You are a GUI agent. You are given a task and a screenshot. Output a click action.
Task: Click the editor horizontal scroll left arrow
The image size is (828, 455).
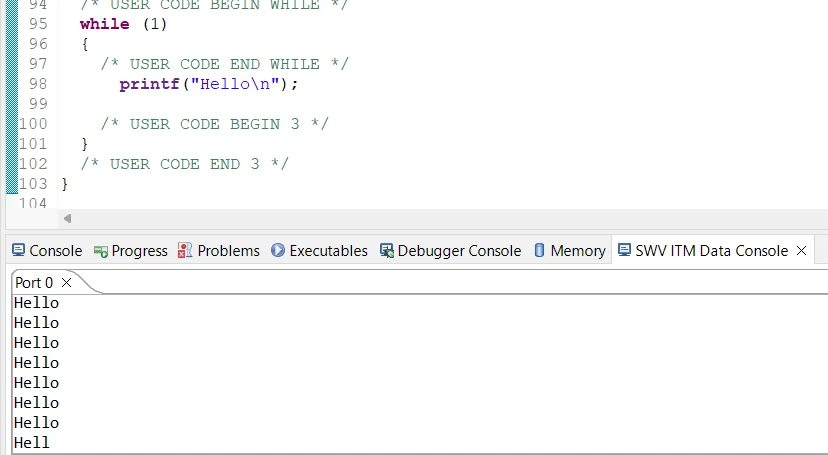pos(67,219)
